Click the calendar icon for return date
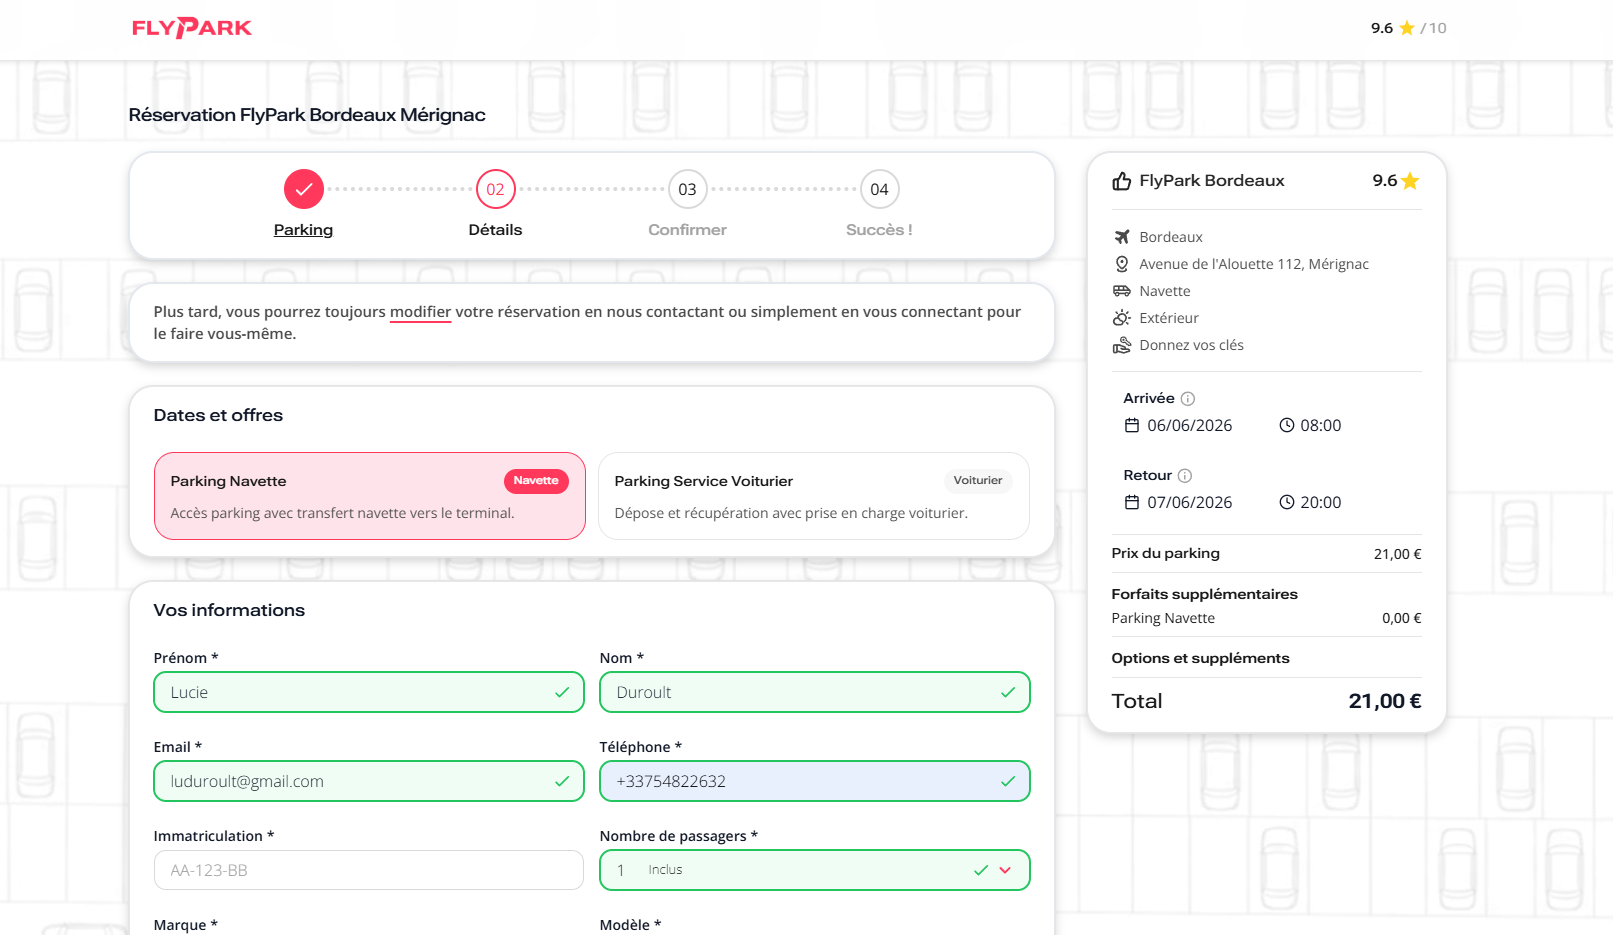Viewport: 1613px width, 935px height. (1132, 502)
